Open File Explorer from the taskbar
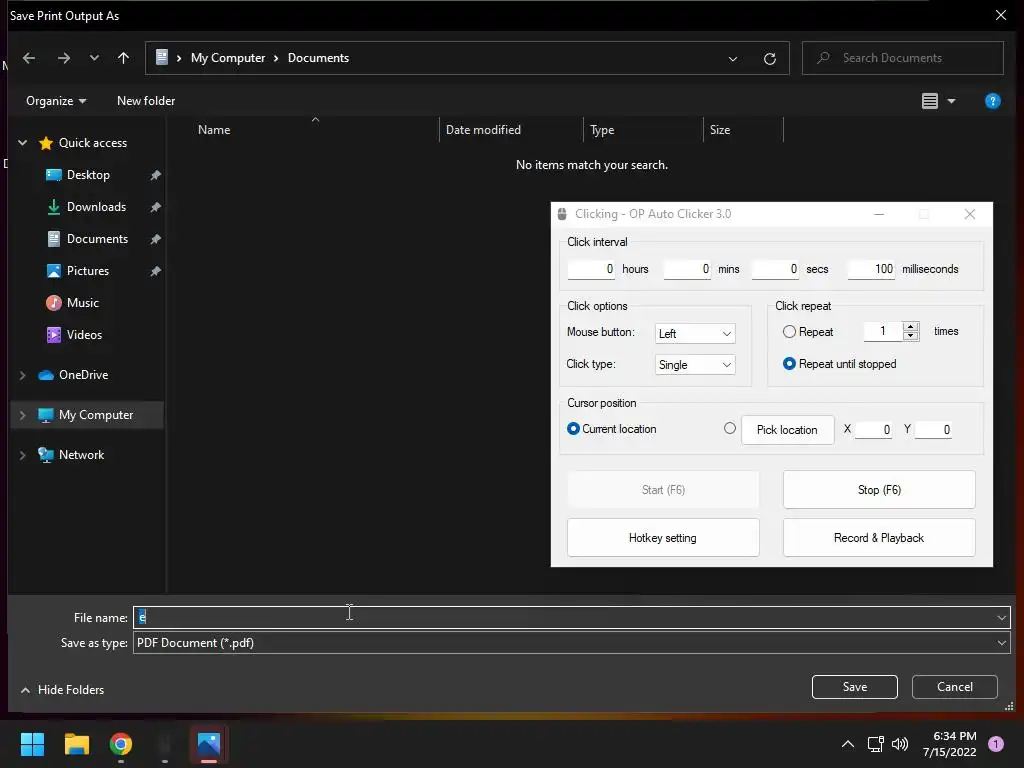The image size is (1024, 768). tap(76, 744)
